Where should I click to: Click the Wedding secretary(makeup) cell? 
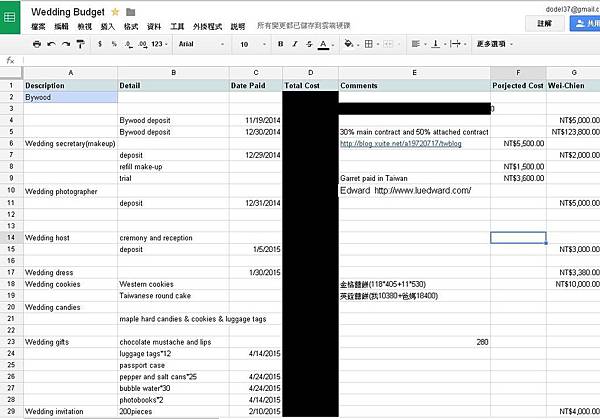[x=70, y=143]
